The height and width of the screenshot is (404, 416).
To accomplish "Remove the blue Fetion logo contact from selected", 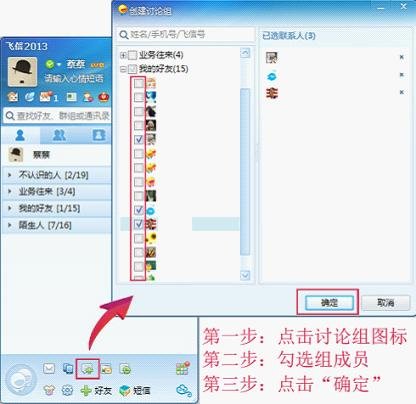I will point(402,75).
